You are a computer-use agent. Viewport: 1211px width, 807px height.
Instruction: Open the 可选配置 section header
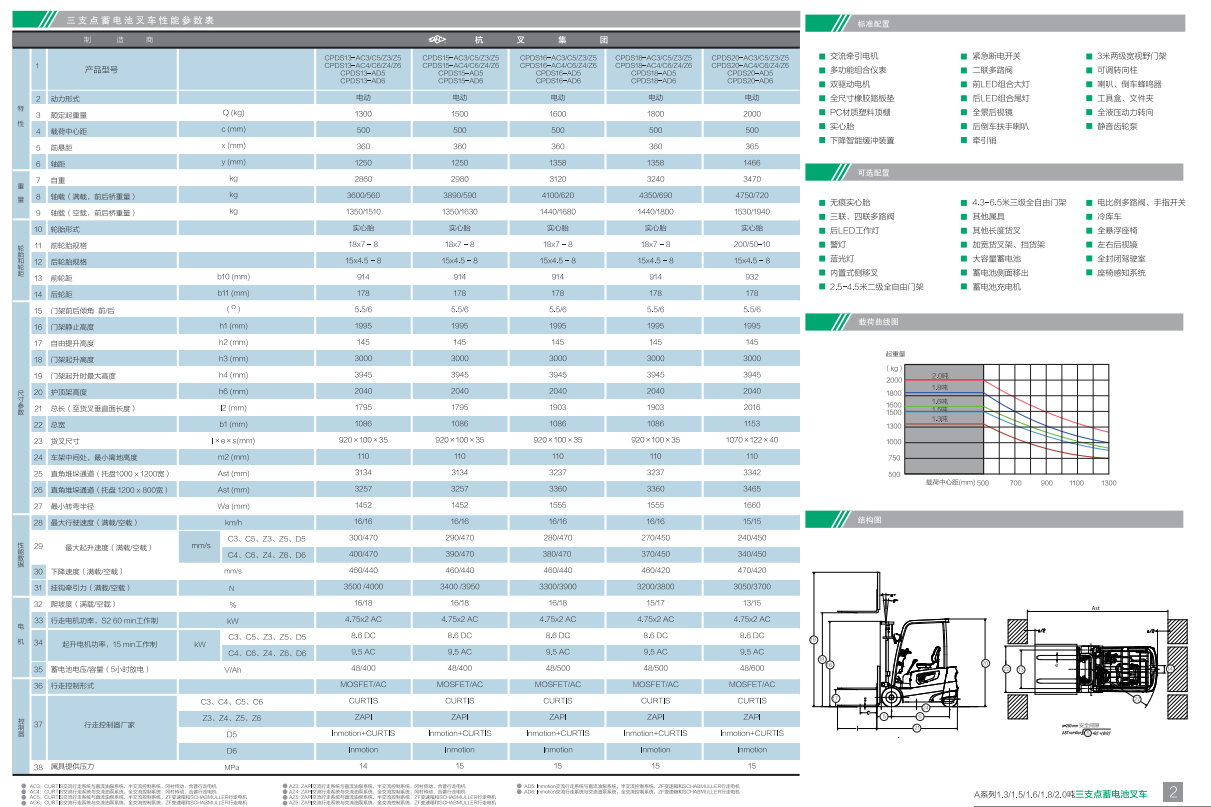coord(873,172)
